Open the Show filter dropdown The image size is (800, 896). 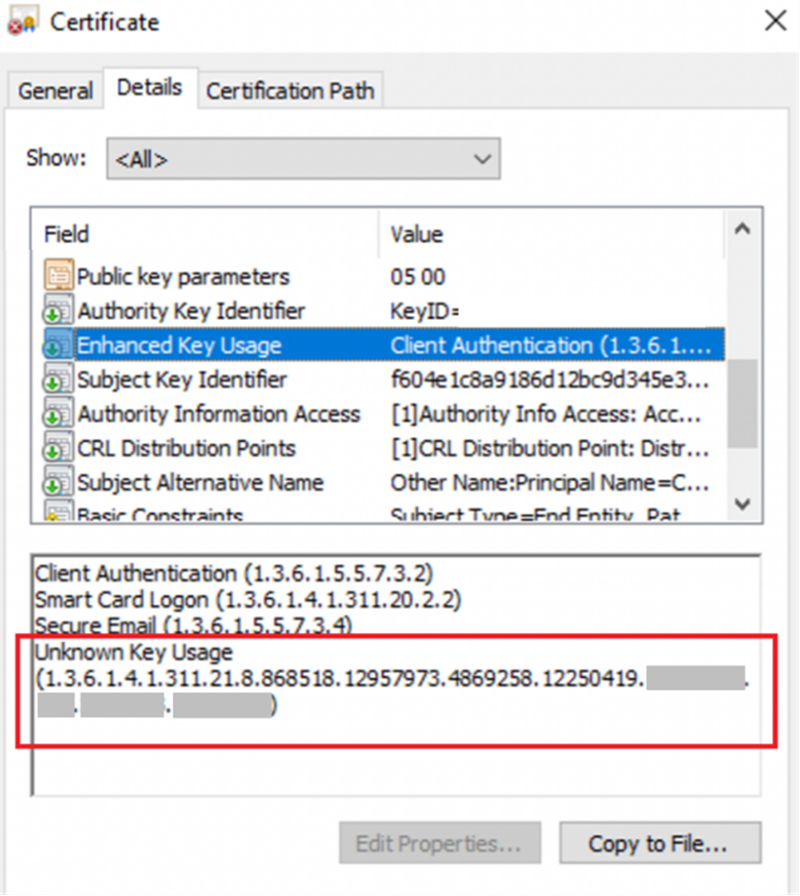481,158
